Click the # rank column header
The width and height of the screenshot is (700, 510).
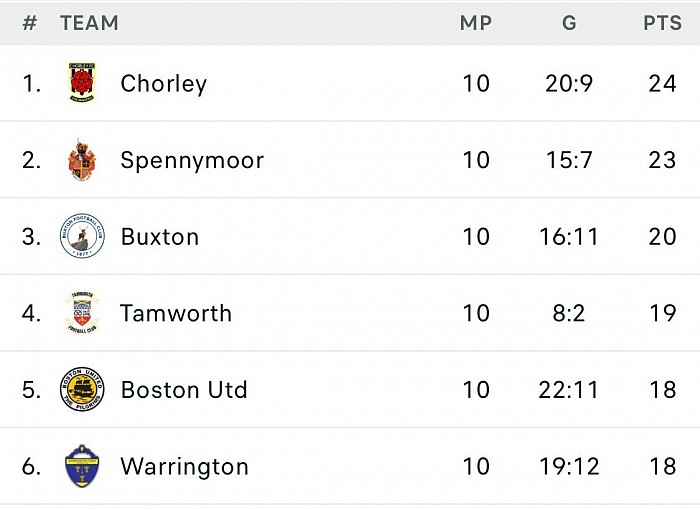point(29,23)
